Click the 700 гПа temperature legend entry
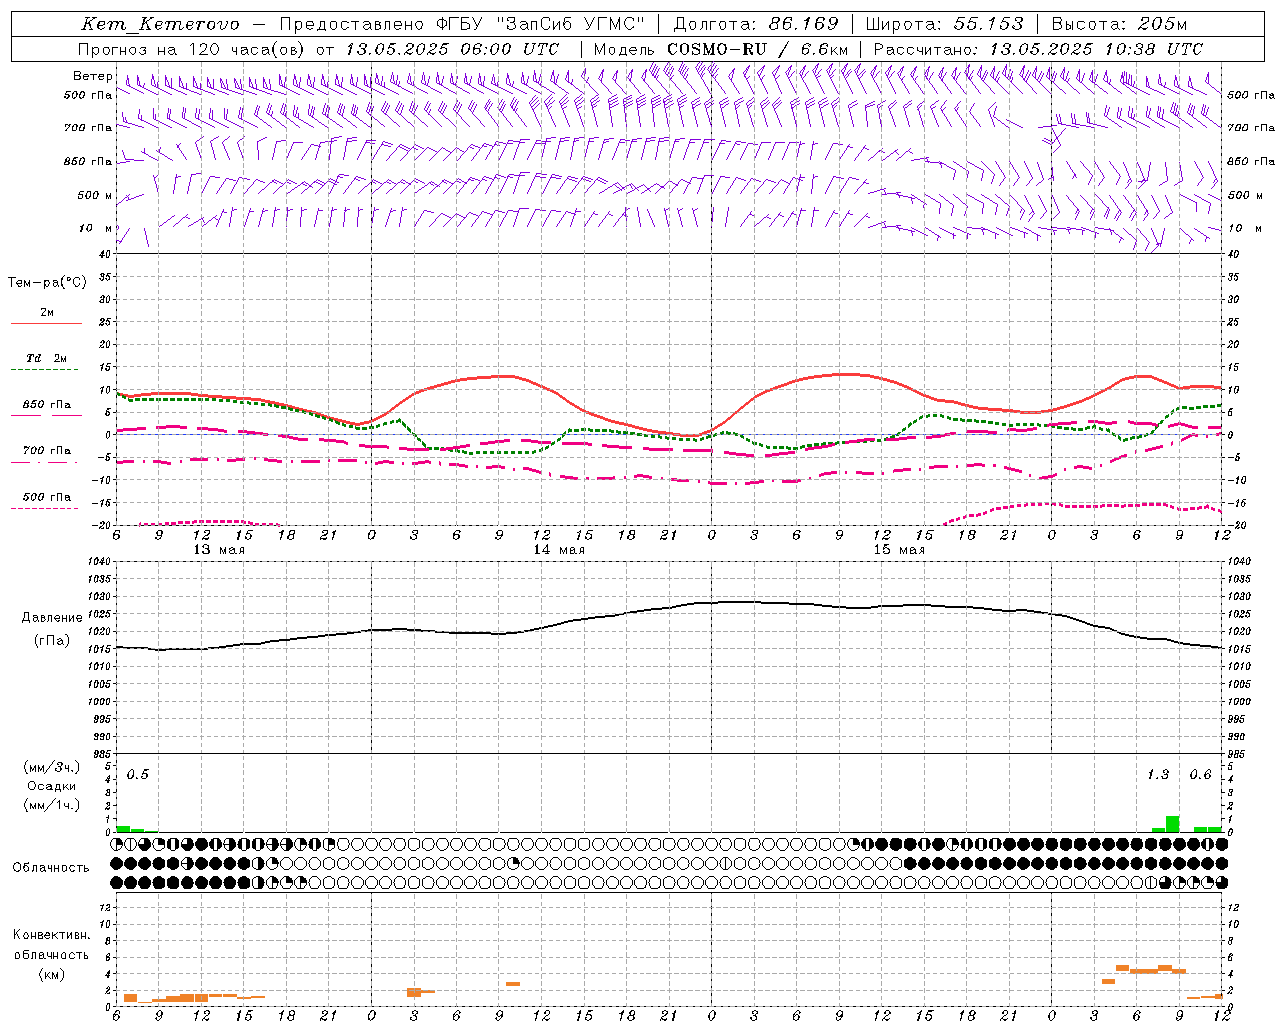The image size is (1280, 1024). coord(47,451)
